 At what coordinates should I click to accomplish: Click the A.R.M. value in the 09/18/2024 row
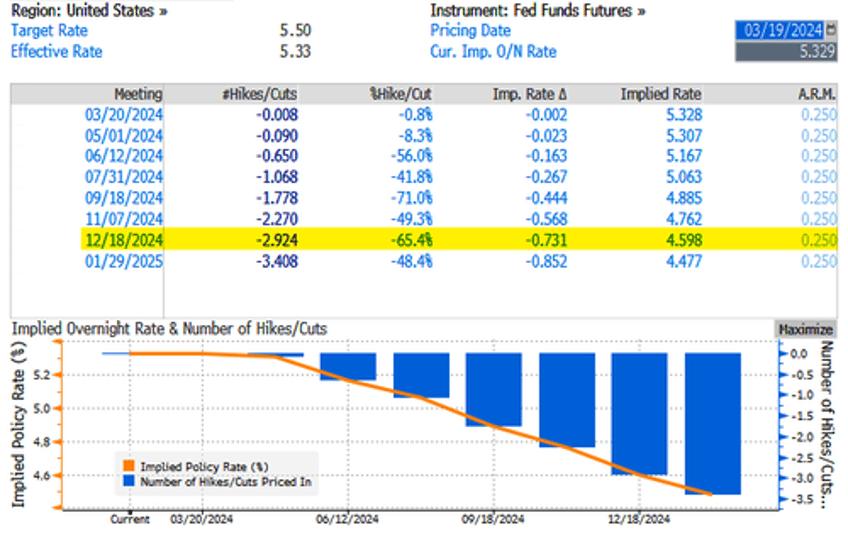tap(817, 199)
